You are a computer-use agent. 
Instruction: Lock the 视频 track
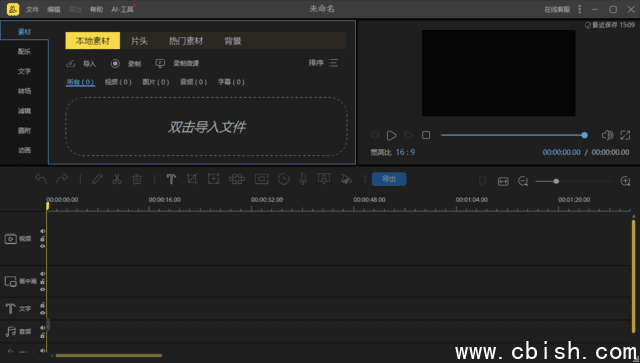(42, 239)
